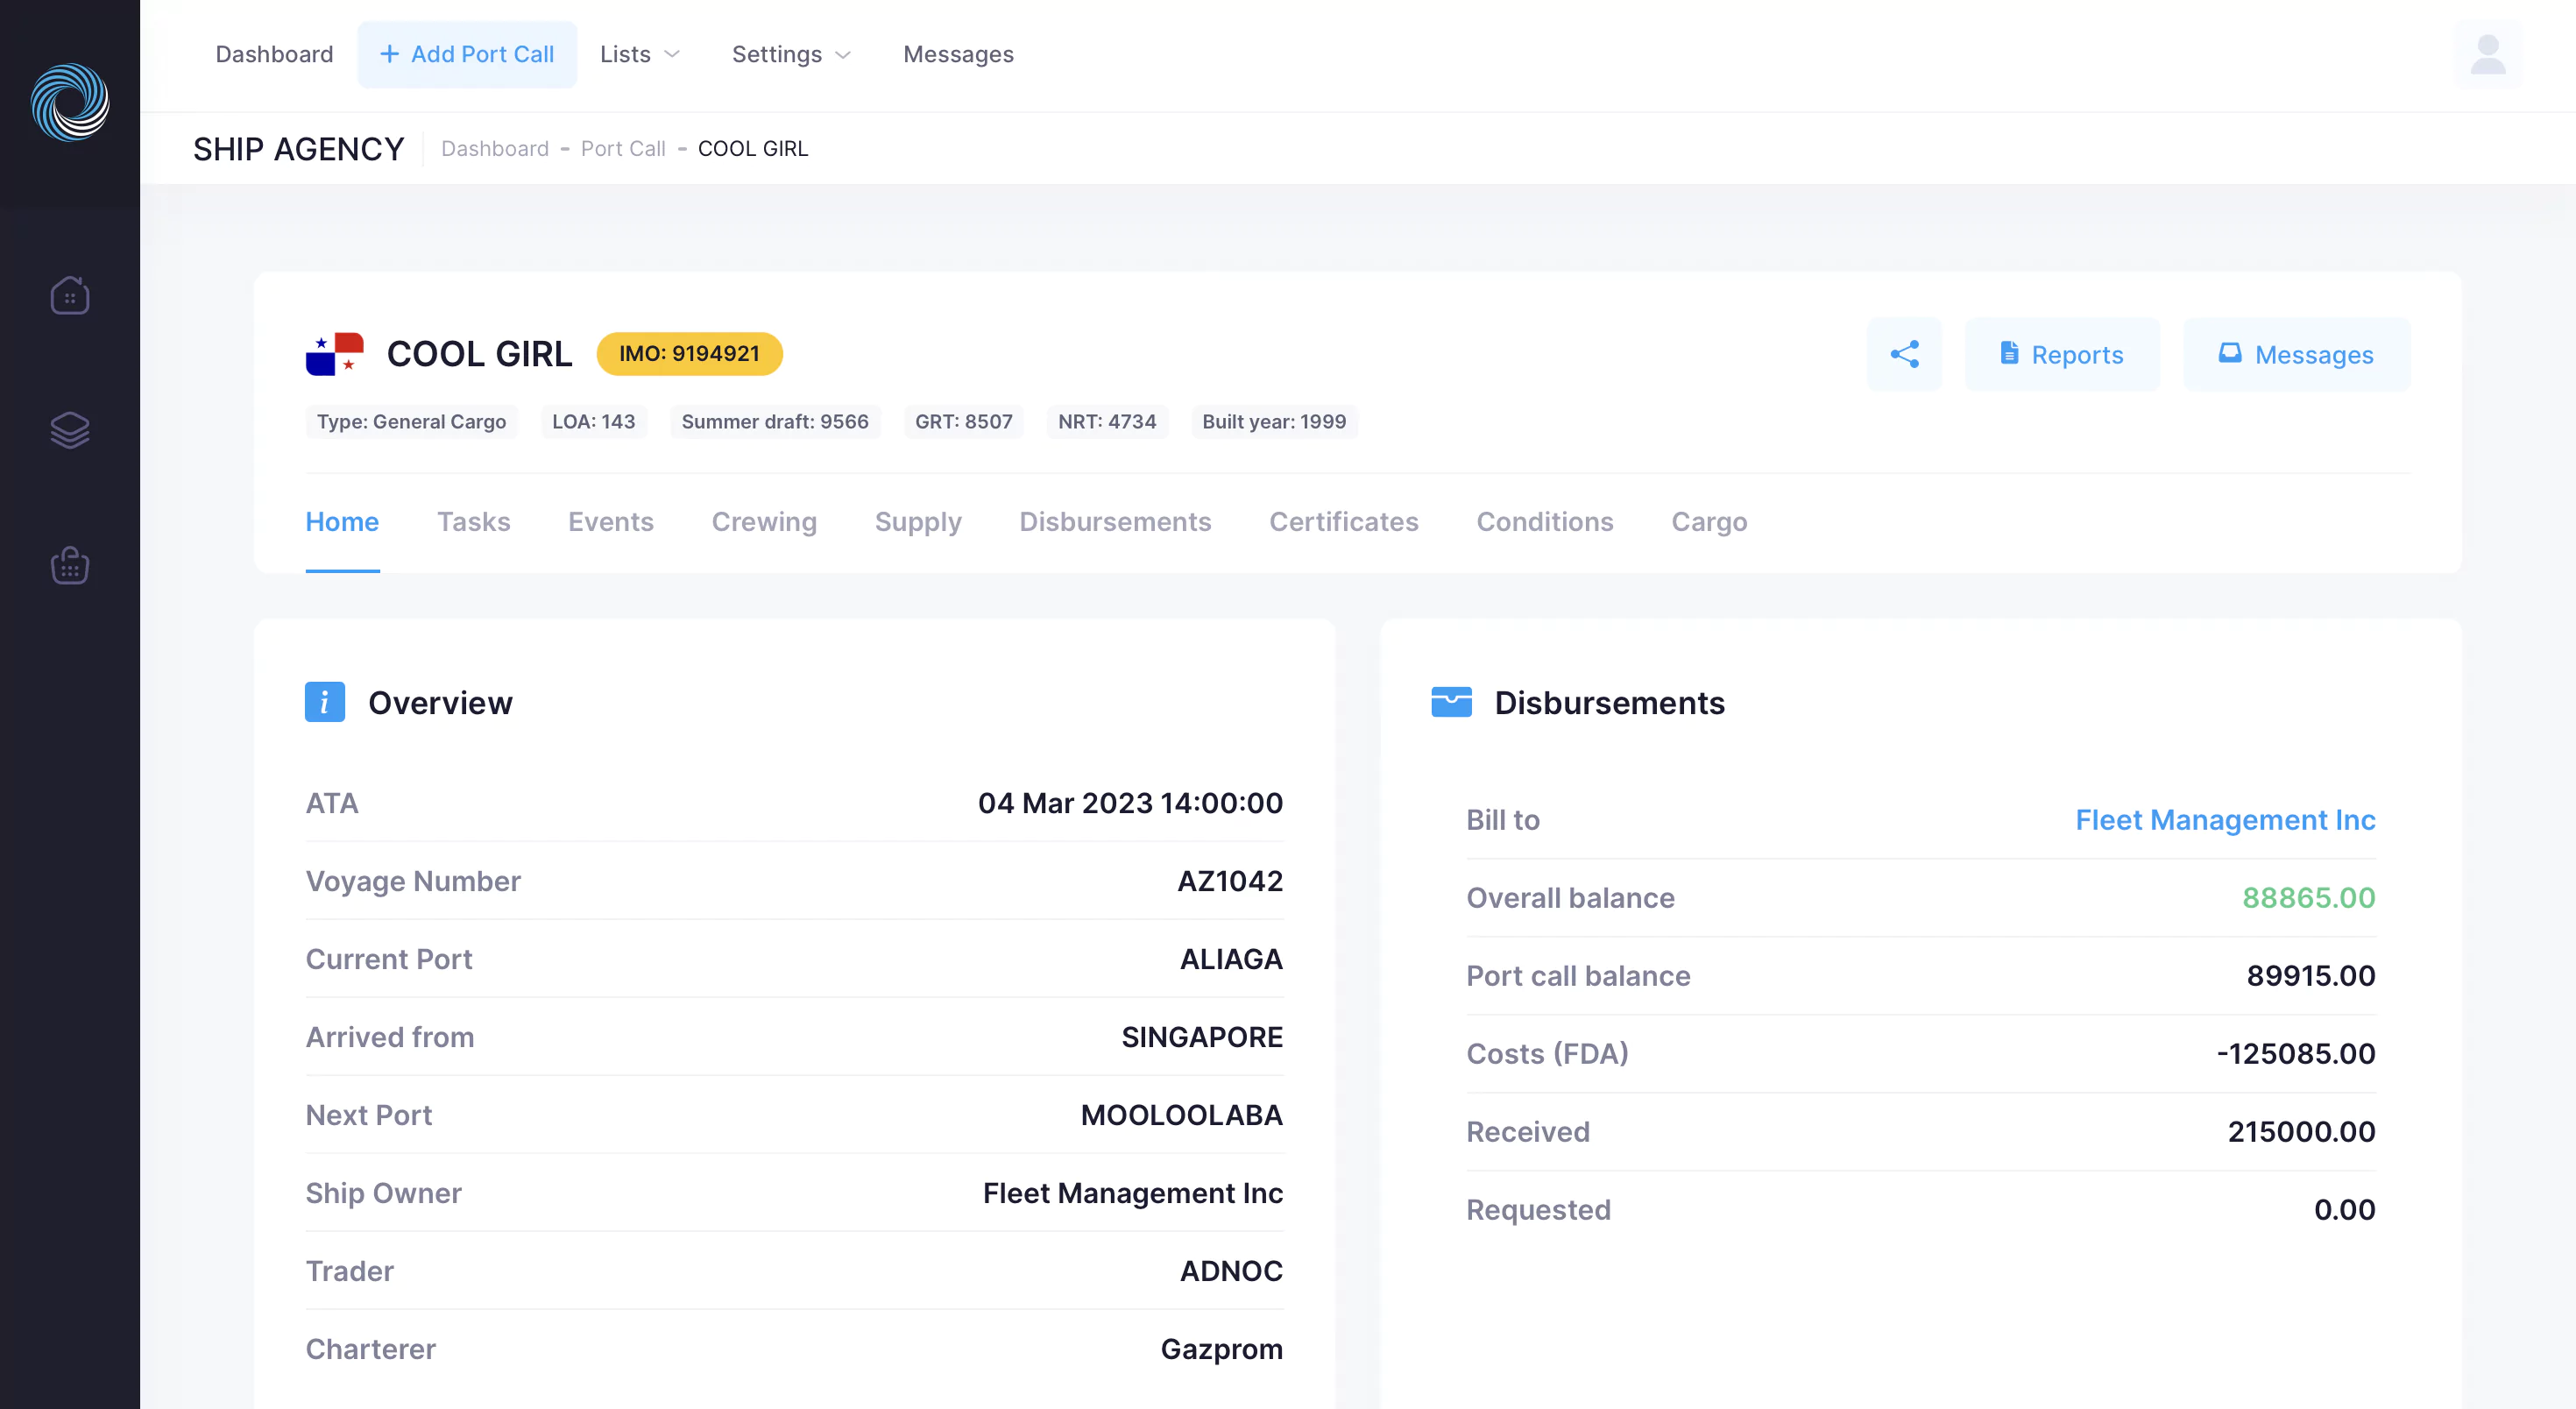Click the Overview info icon
Viewport: 2576px width, 1409px height.
tap(325, 702)
